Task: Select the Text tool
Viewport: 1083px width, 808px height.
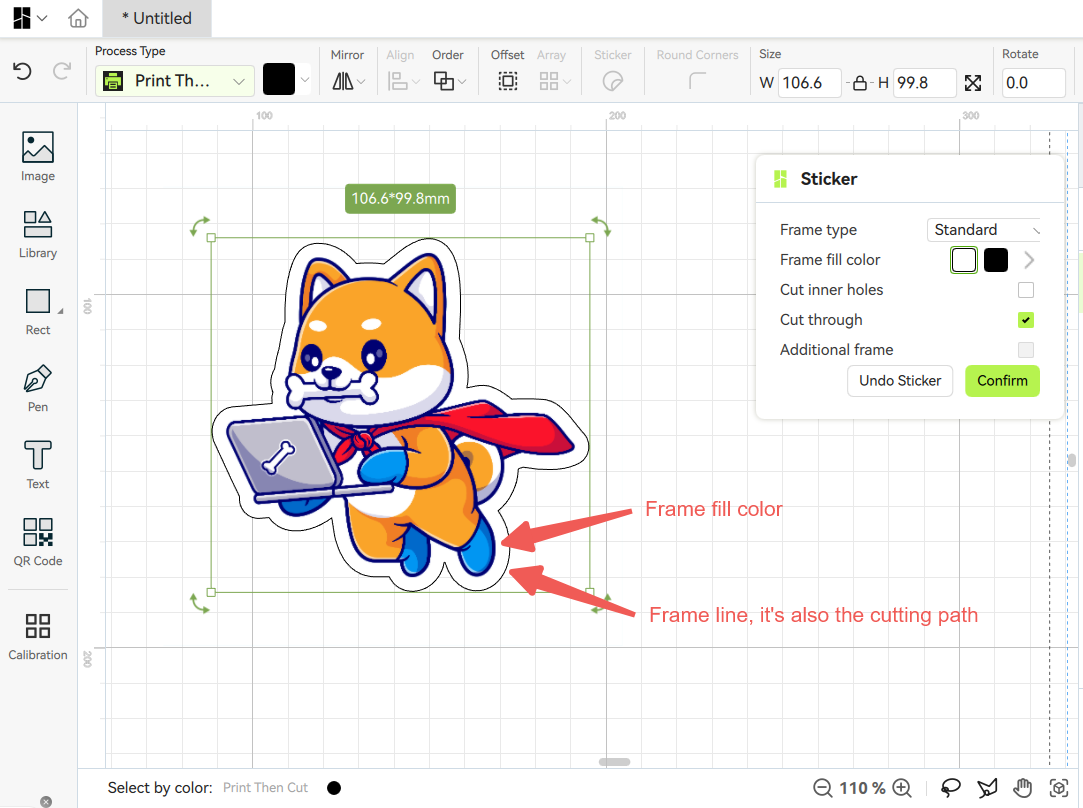Action: pyautogui.click(x=38, y=465)
